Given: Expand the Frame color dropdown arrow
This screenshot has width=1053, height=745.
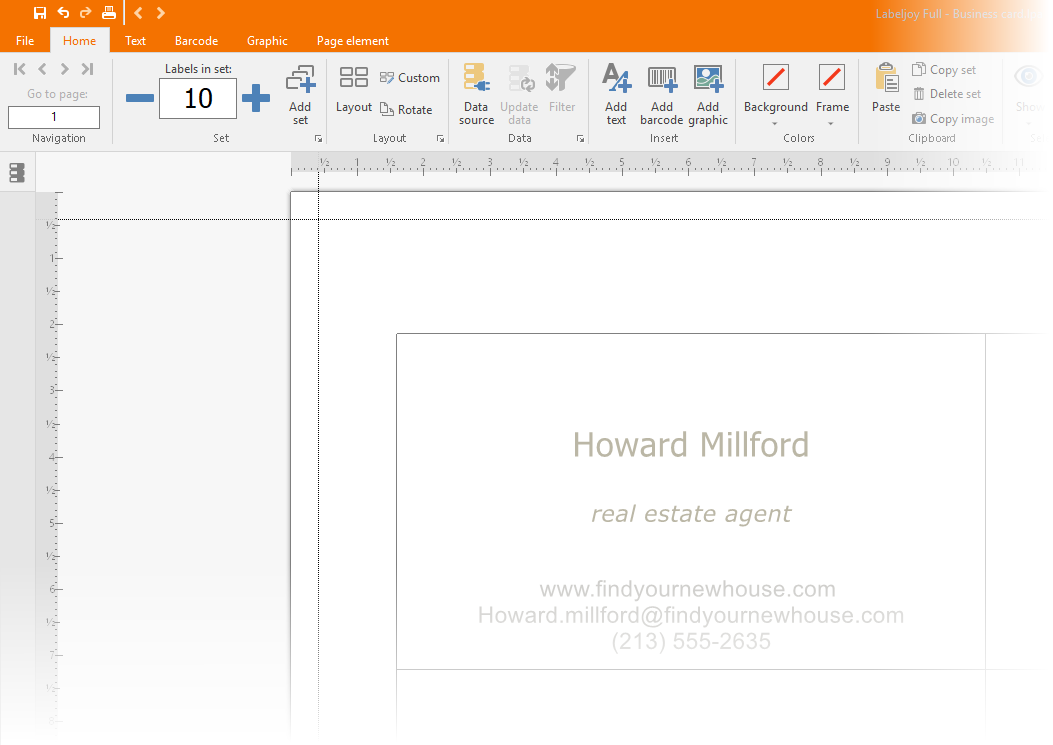Looking at the screenshot, I should (831, 124).
